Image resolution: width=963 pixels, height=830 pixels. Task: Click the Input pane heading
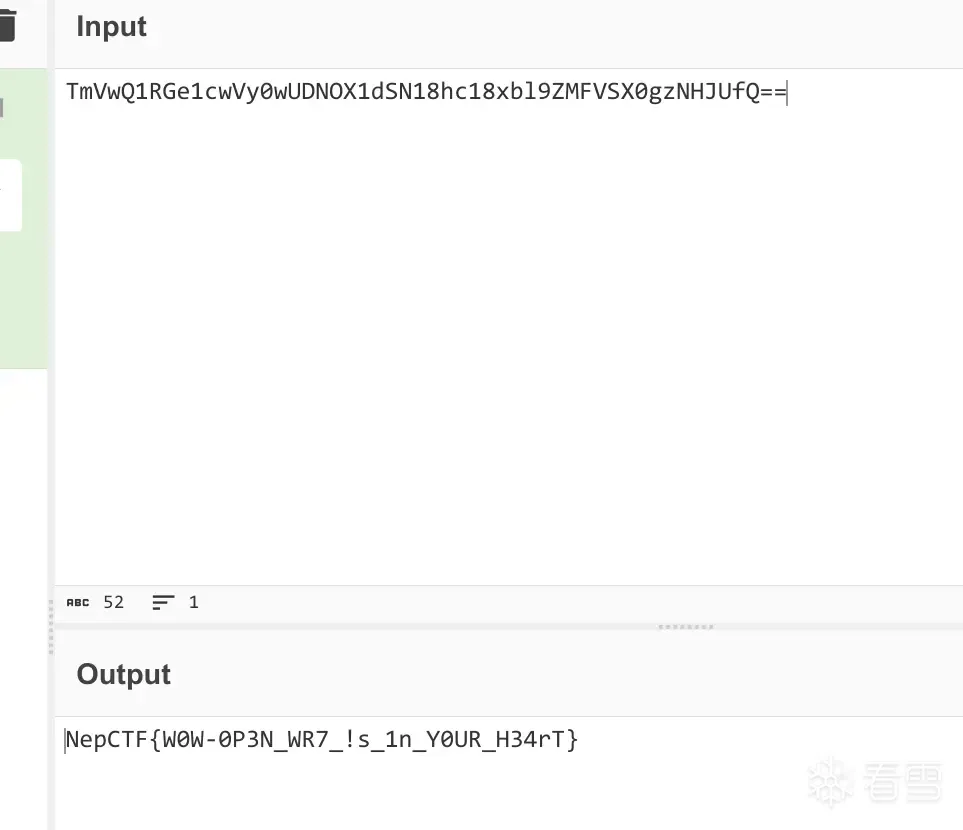pyautogui.click(x=112, y=27)
